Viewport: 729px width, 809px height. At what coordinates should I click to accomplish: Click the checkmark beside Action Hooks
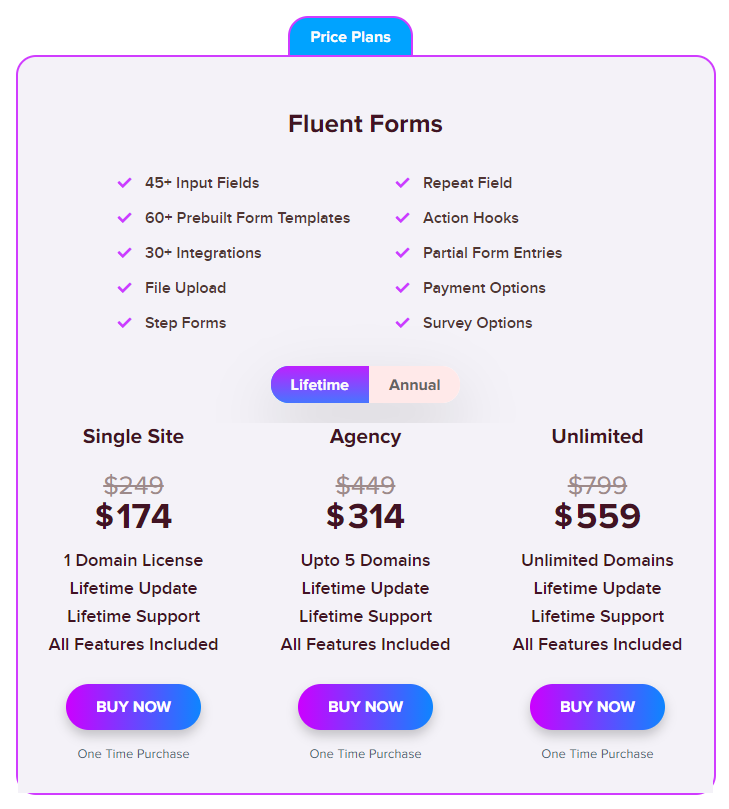coord(402,218)
